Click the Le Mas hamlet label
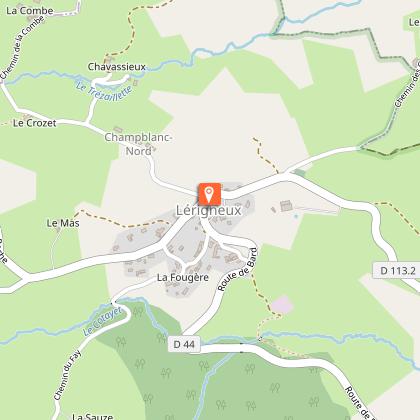Viewport: 420px width, 420px height. pyautogui.click(x=63, y=223)
